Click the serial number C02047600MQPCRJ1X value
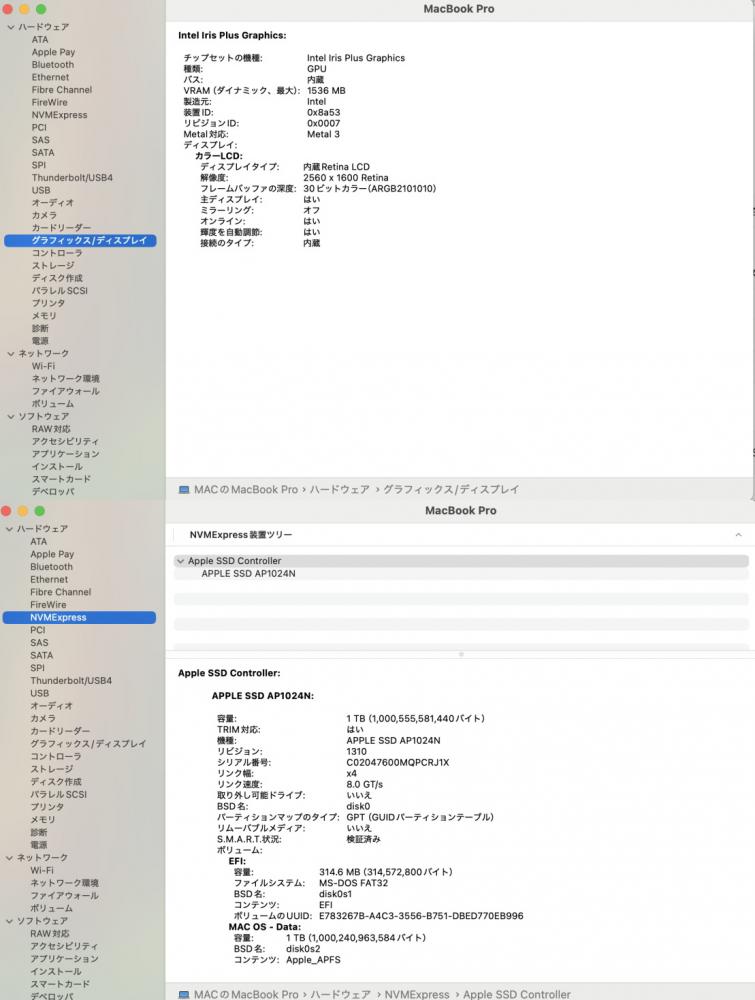Viewport: 755px width, 1000px height. coord(397,762)
